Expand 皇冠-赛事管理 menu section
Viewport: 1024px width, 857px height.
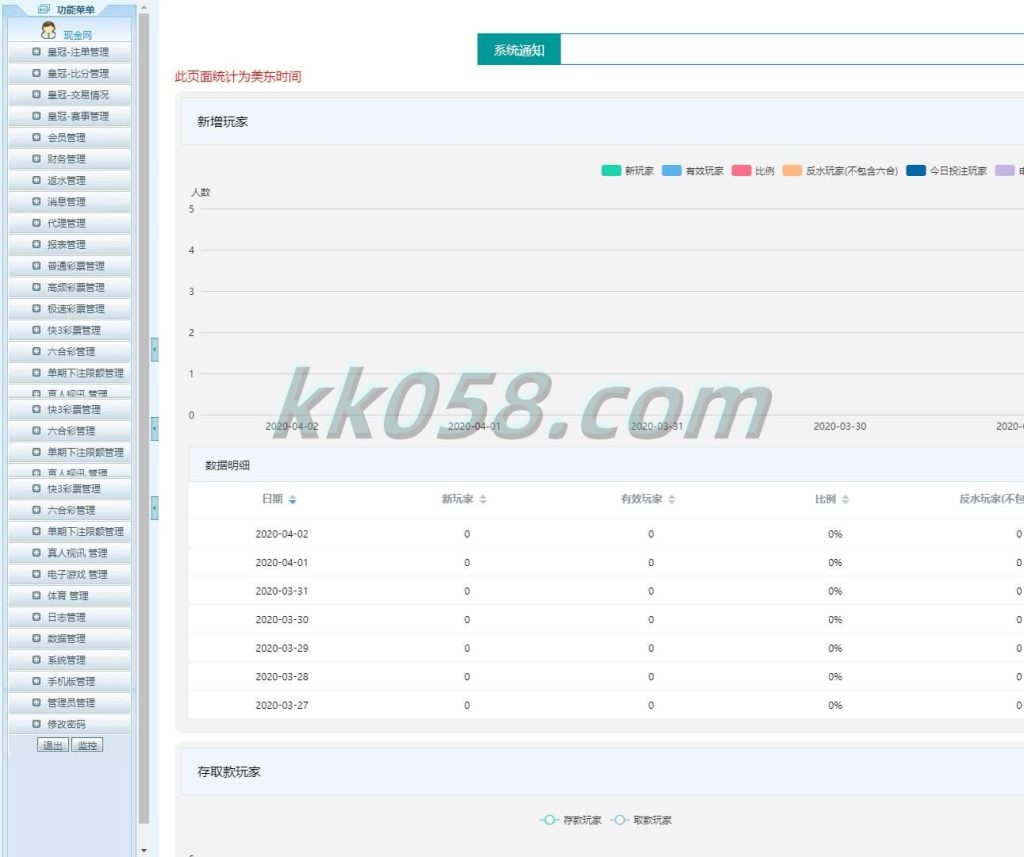70,116
